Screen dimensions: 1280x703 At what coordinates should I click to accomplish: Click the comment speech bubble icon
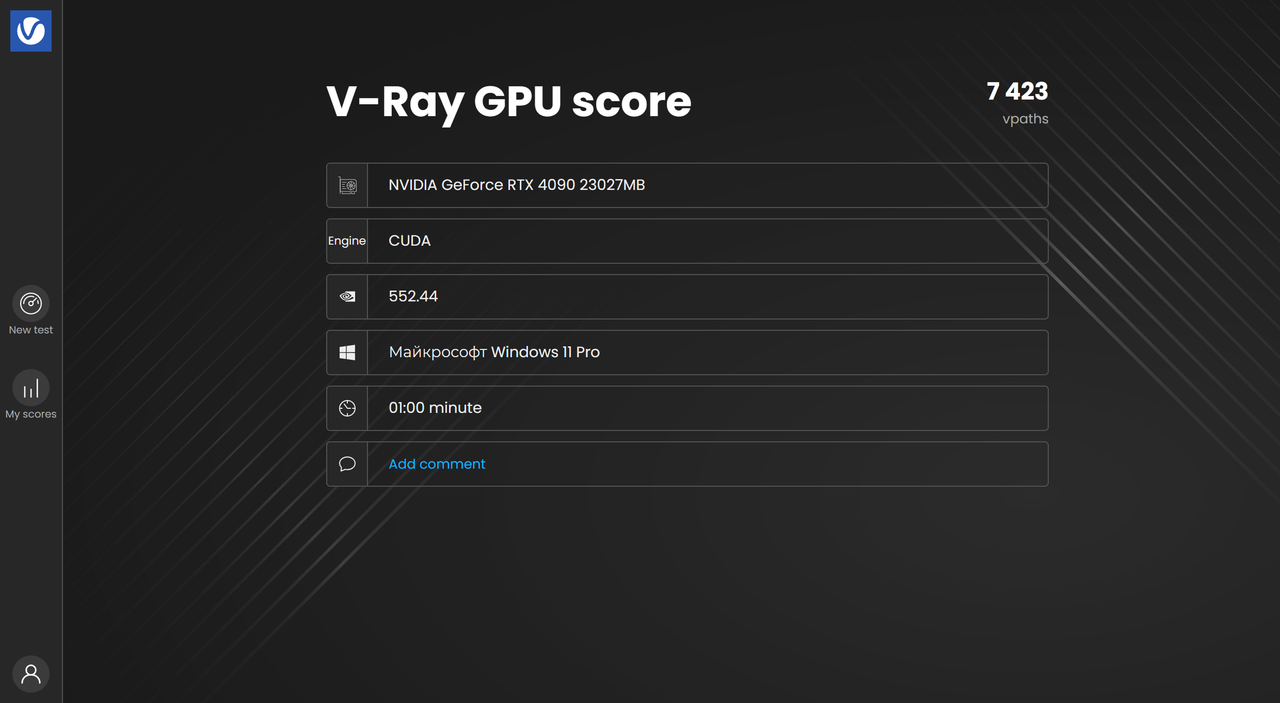point(347,464)
